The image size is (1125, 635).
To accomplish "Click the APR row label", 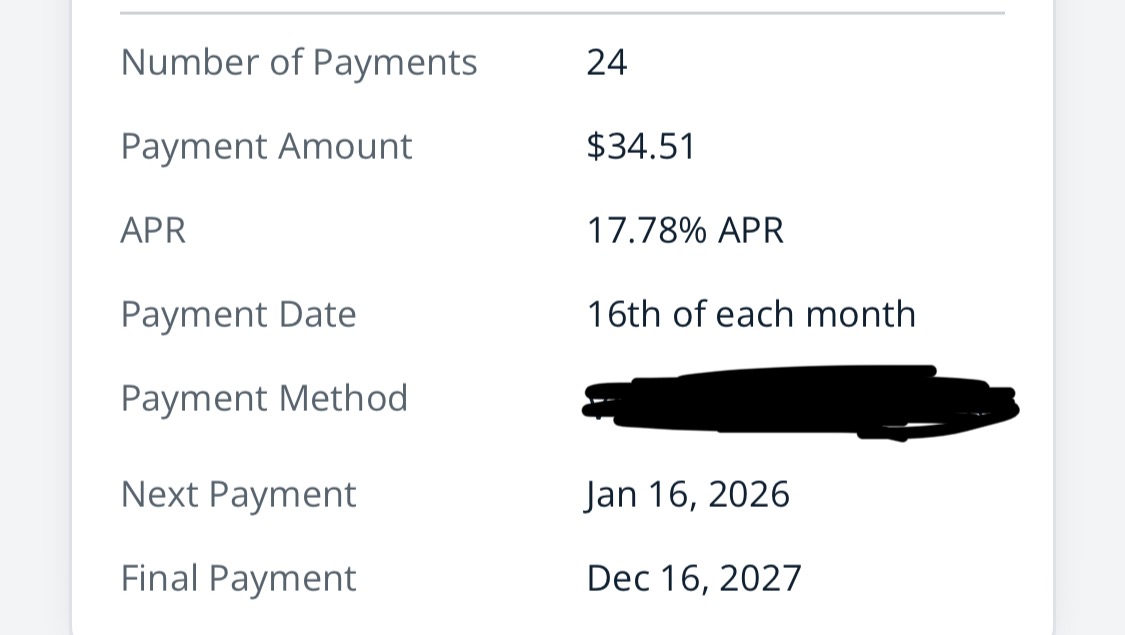I will point(153,231).
